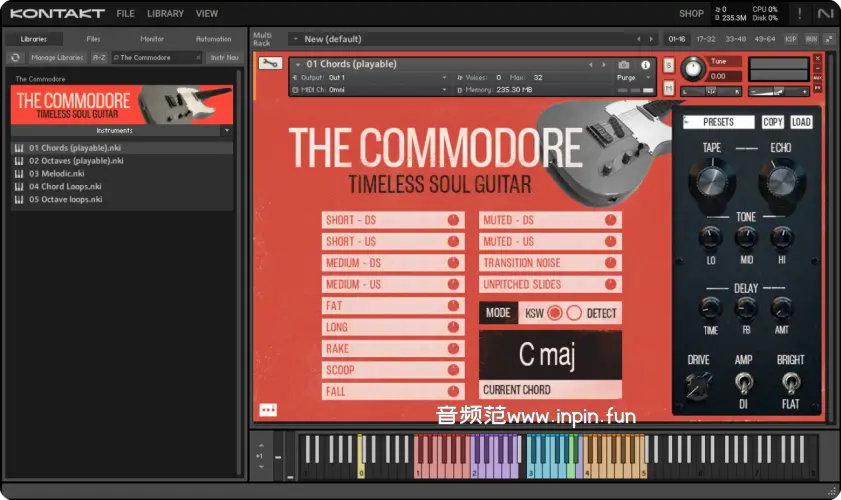Mute the instrument with M button
Screen dimensions: 841x500
tap(668, 88)
